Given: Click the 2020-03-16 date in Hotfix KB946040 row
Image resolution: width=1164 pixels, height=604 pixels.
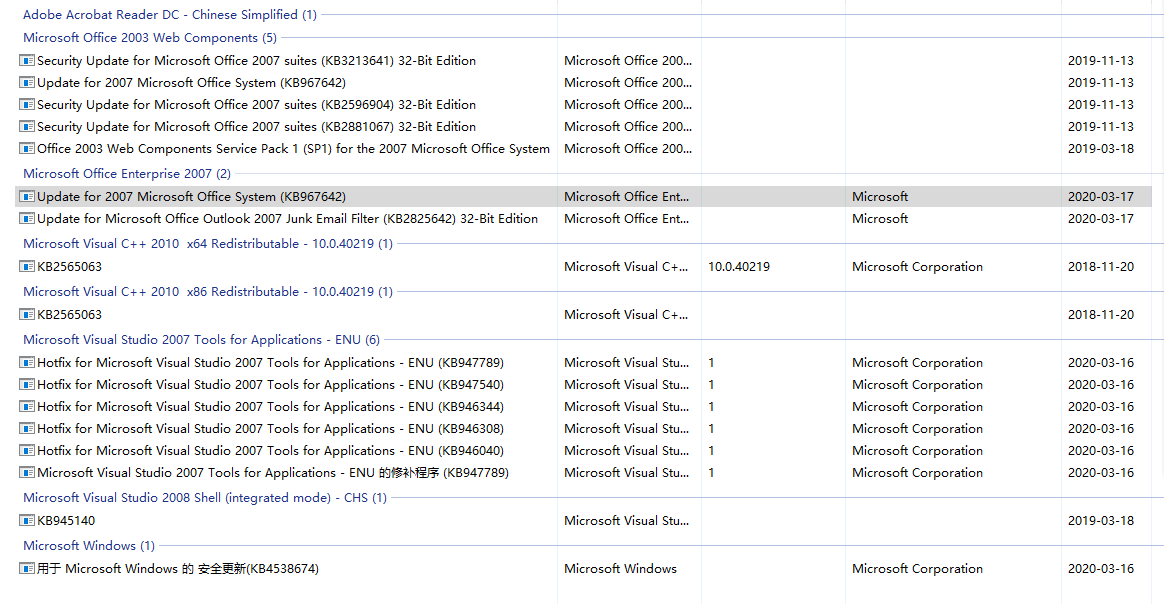Looking at the screenshot, I should tap(1101, 450).
